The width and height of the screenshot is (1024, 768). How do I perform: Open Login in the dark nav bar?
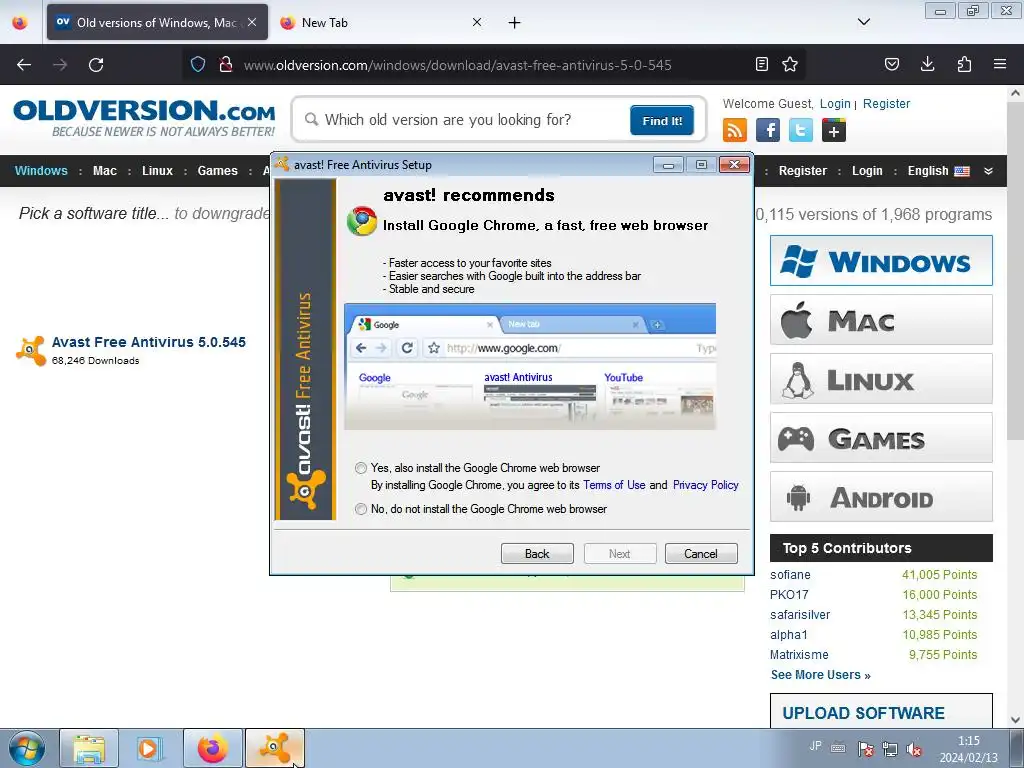coord(867,170)
